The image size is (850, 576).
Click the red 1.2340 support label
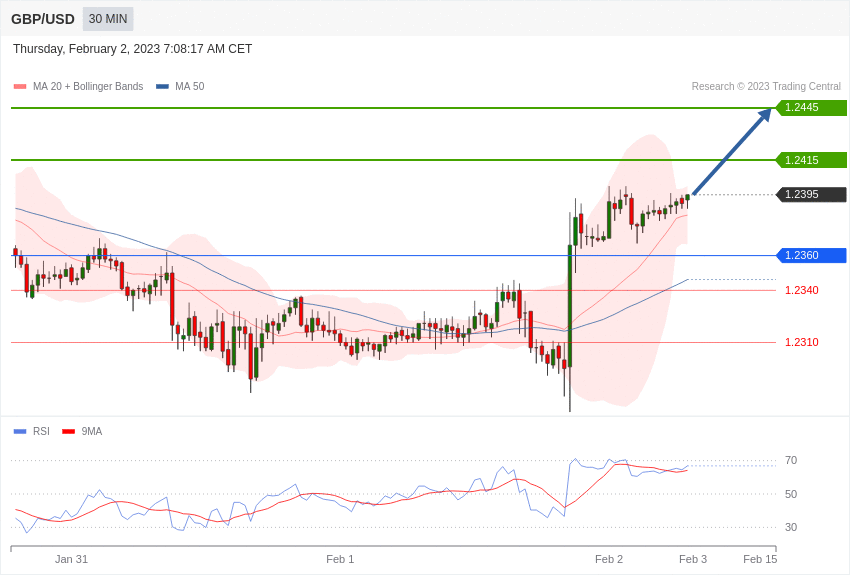(802, 290)
